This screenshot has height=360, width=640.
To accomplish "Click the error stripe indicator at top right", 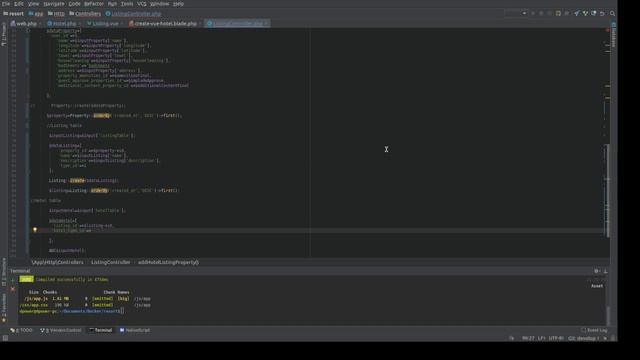I will point(607,30).
